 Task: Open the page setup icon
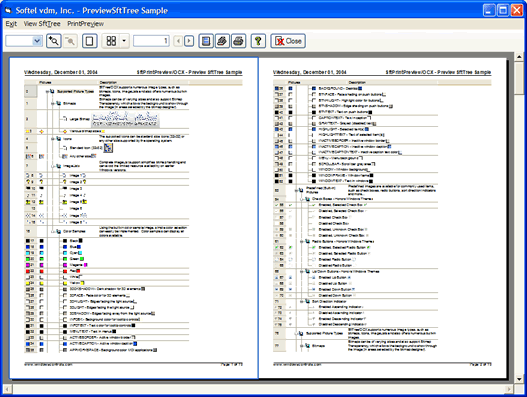(x=206, y=41)
